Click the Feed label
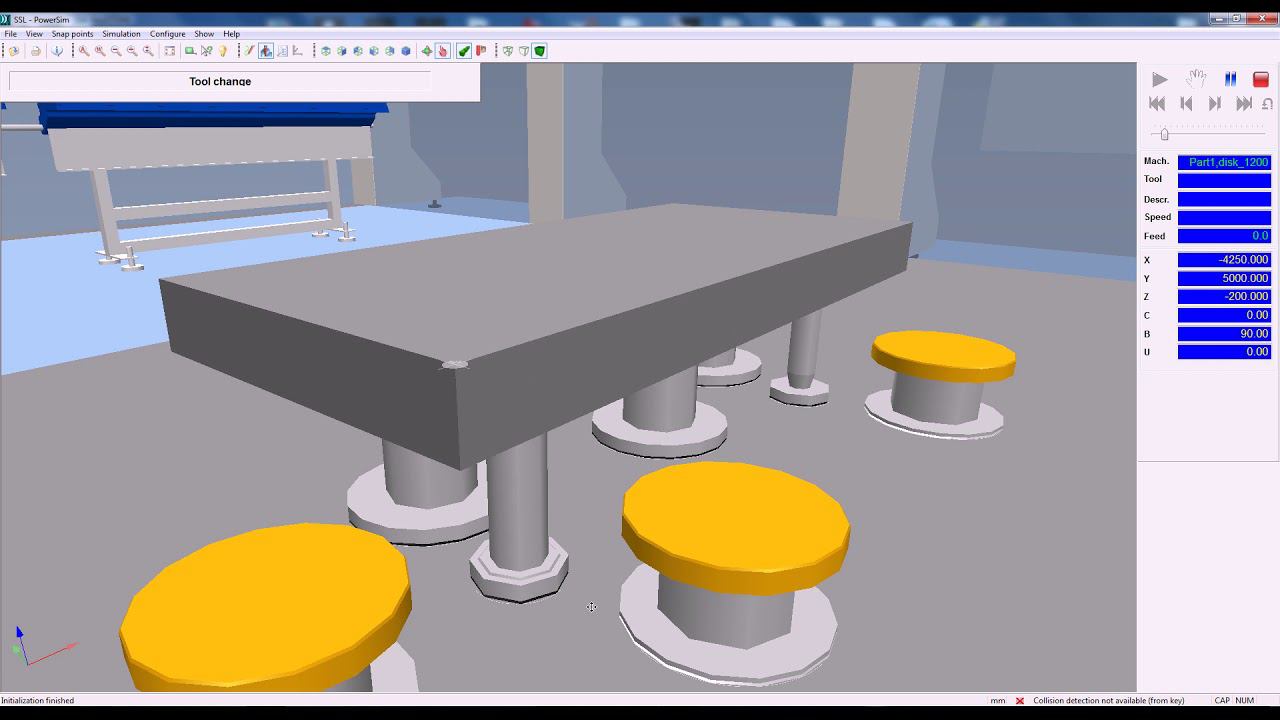Screen dimensions: 1280x720 click(x=1154, y=236)
